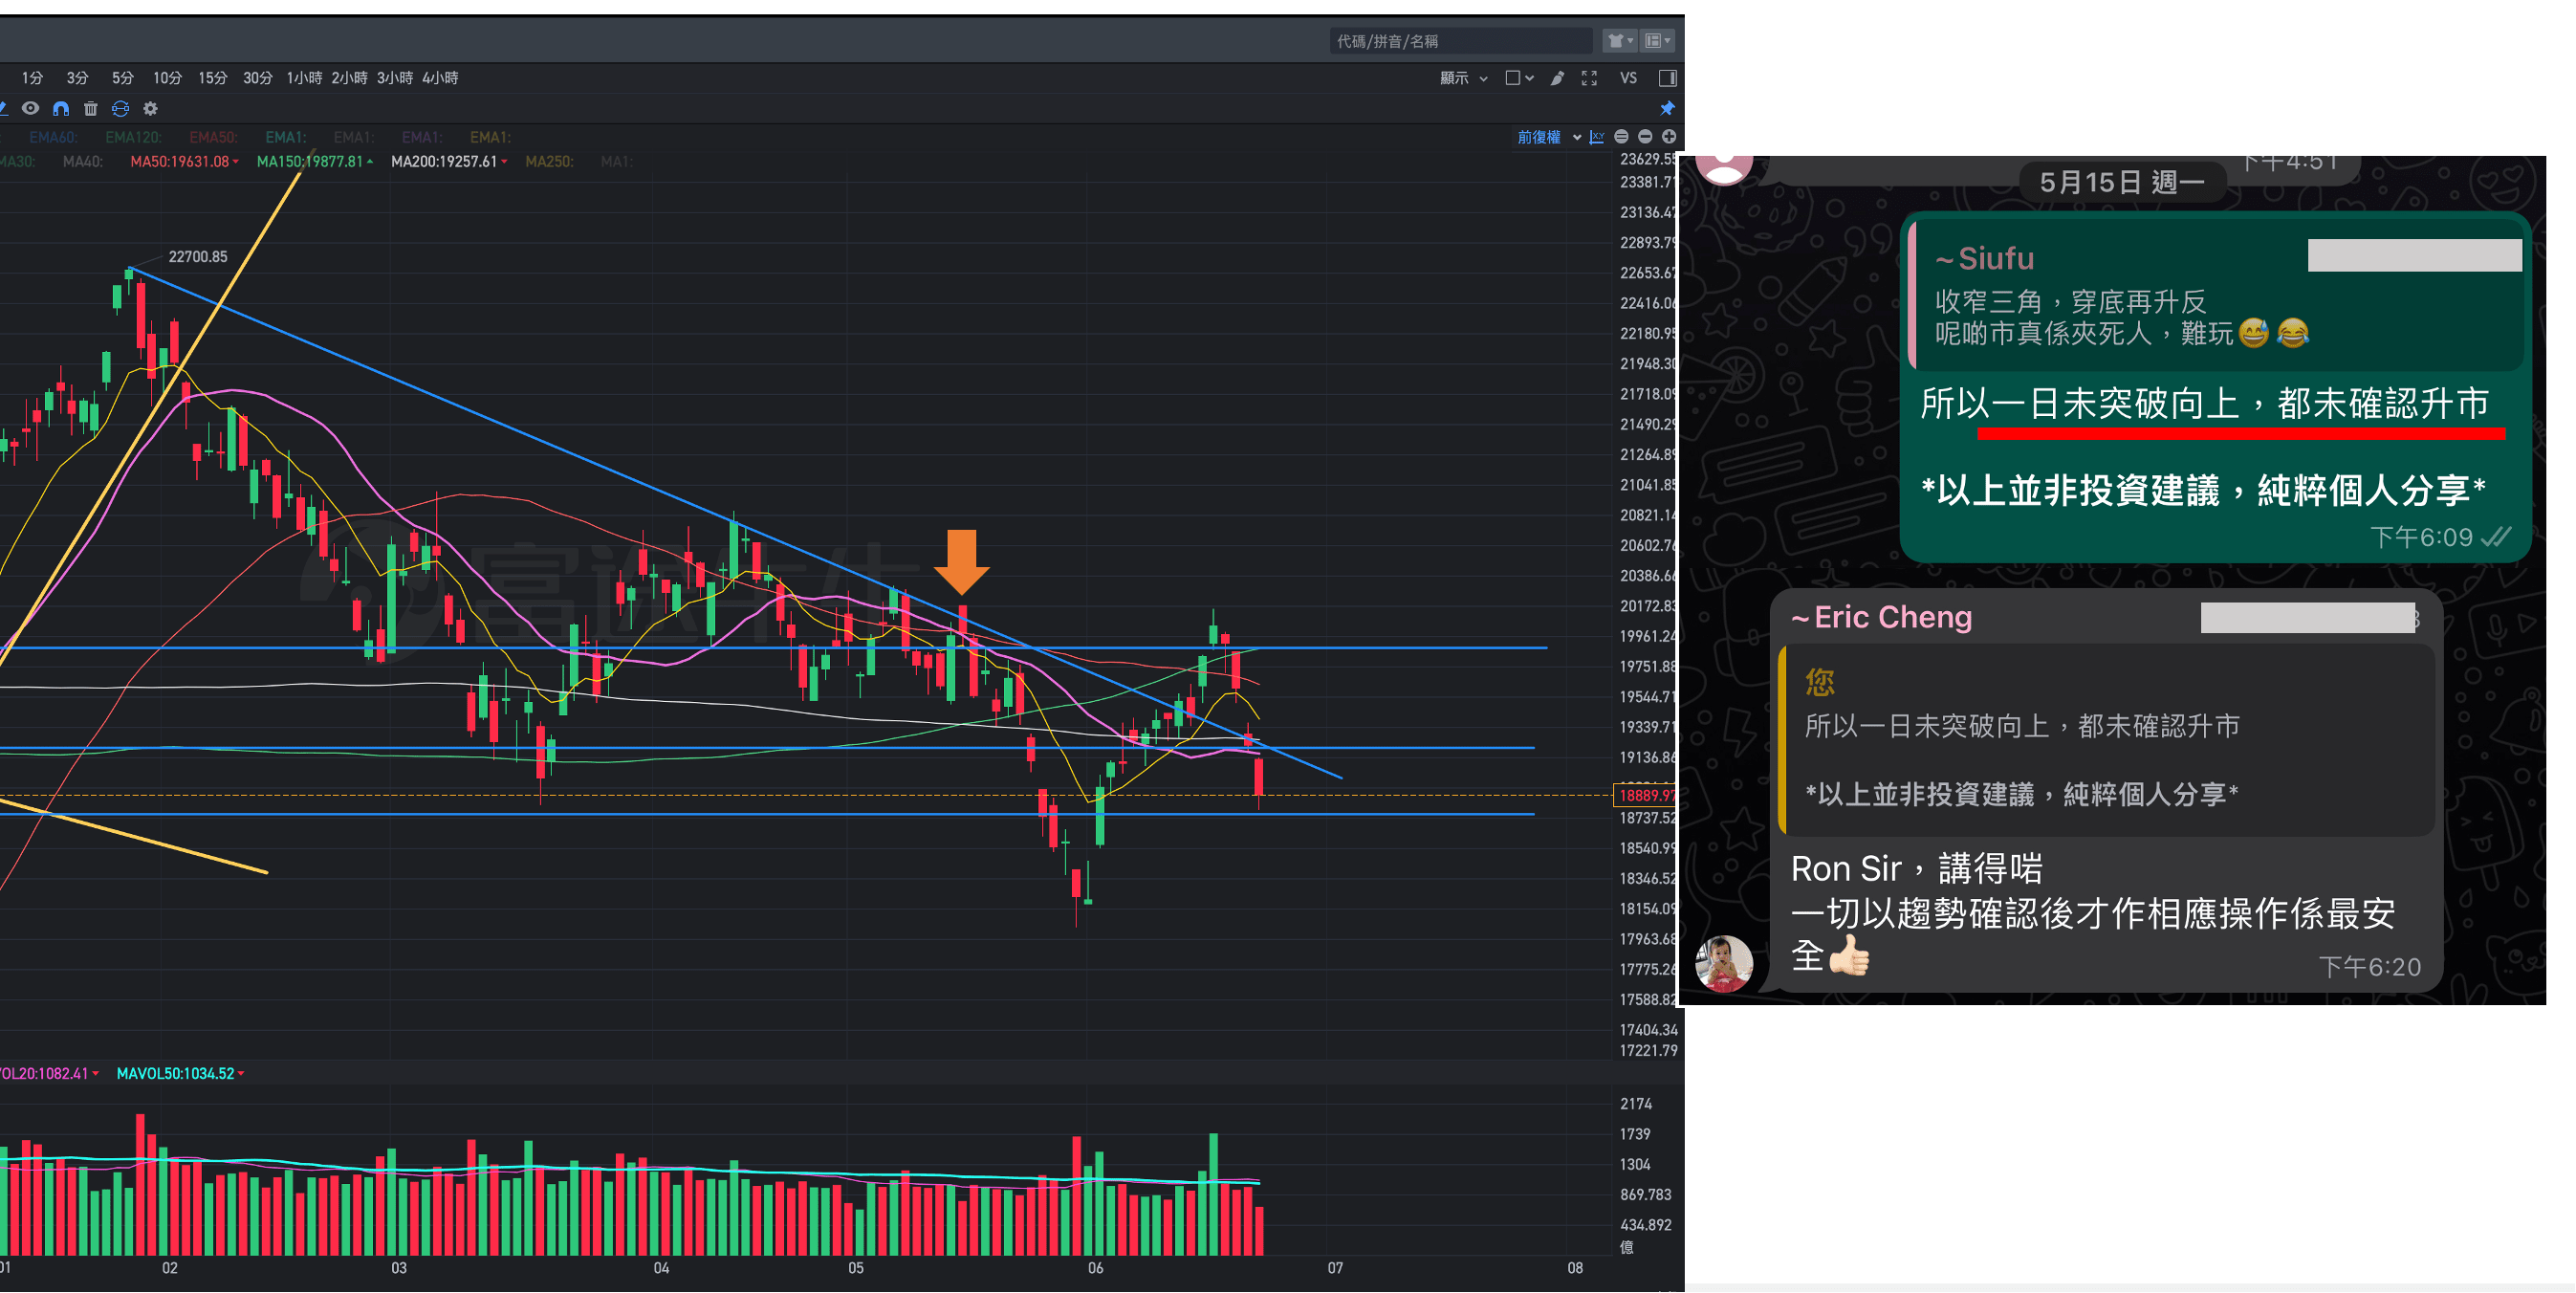The image size is (2576, 1293).
Task: Click the trash can delete drawings icon
Action: click(x=90, y=109)
